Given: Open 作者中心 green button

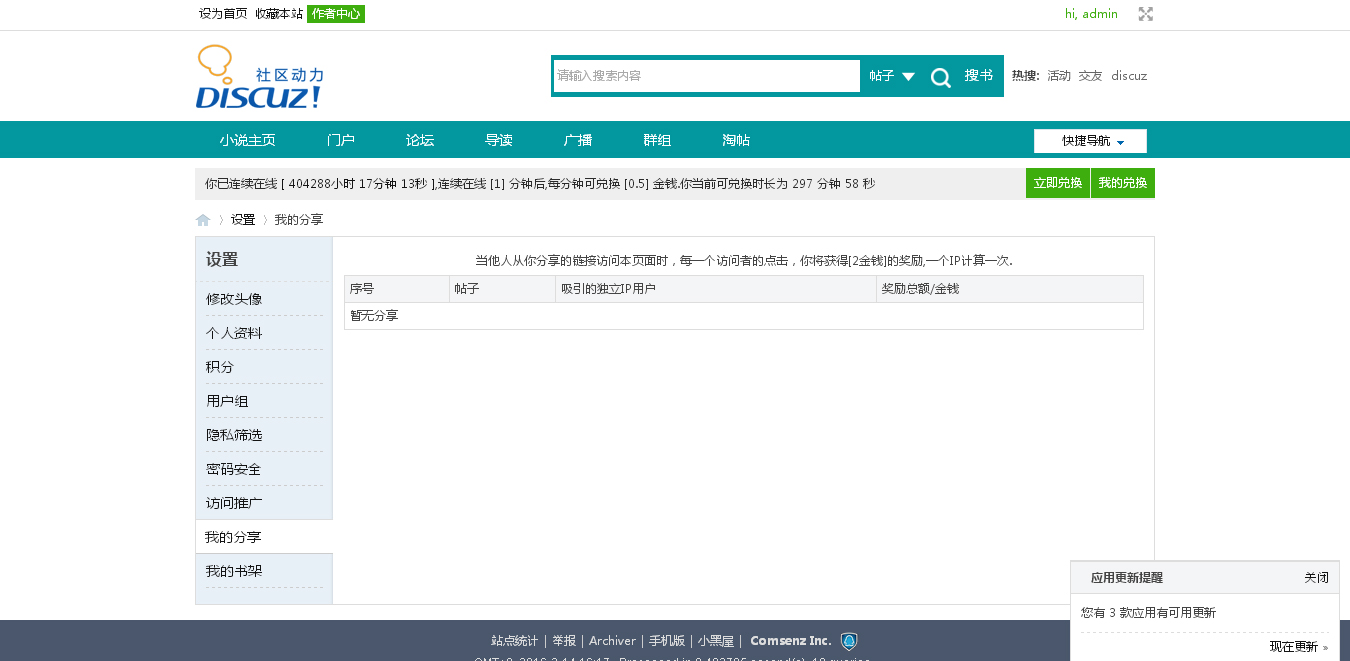Looking at the screenshot, I should tap(336, 14).
